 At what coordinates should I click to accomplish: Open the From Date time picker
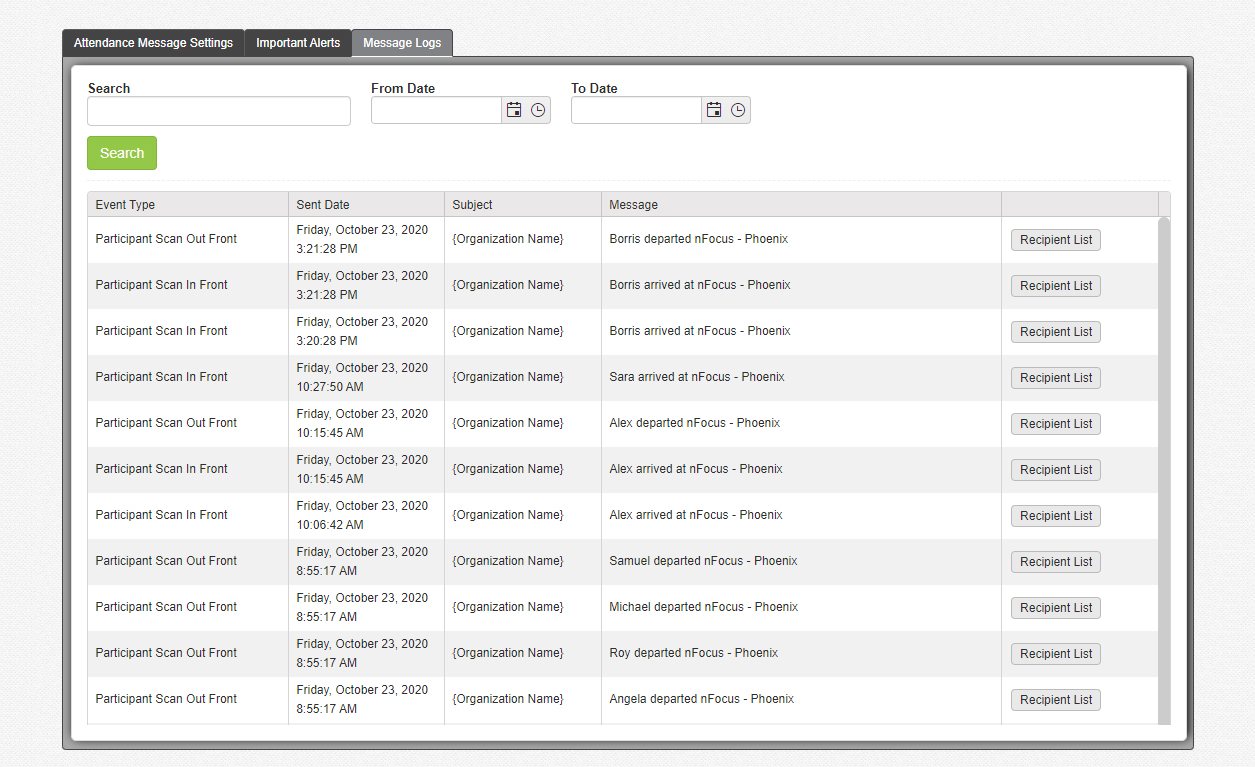(x=538, y=110)
